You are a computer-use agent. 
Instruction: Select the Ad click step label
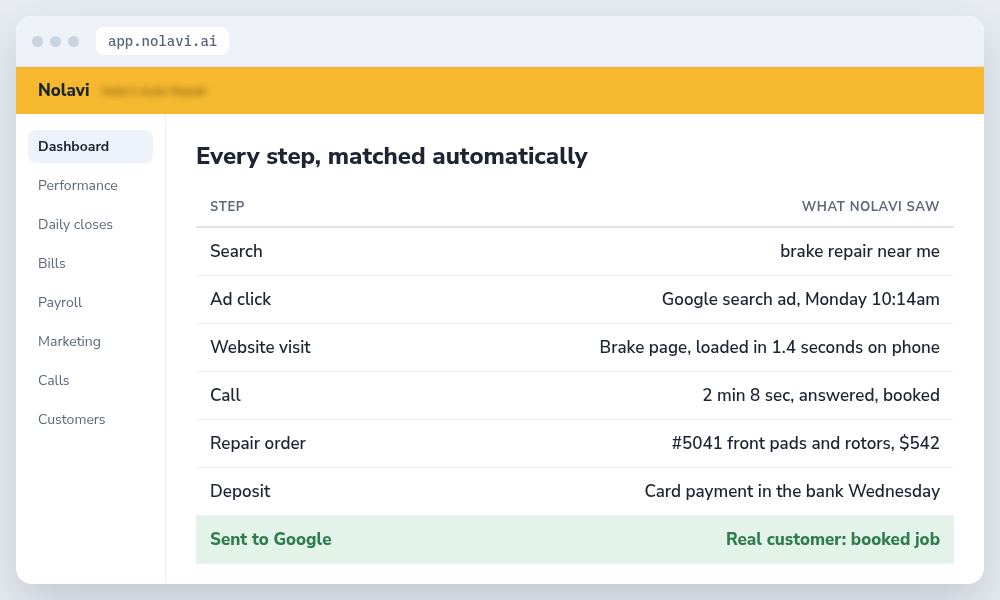(x=240, y=299)
